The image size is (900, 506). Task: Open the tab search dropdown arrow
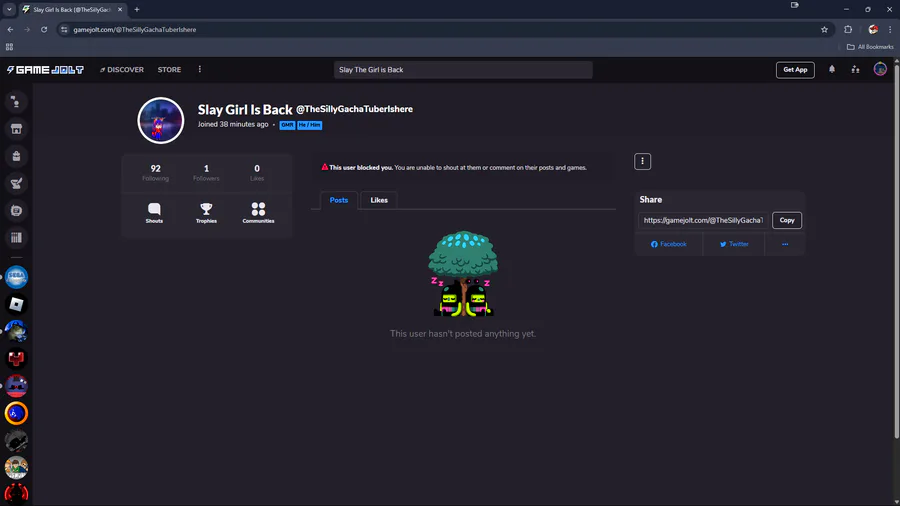[9, 10]
